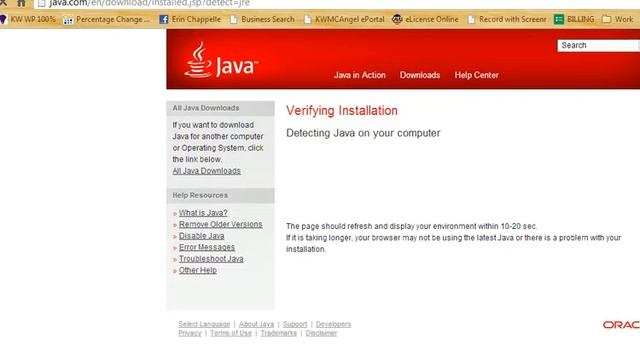Open the Other Help link
The image size is (640, 360).
click(x=198, y=270)
